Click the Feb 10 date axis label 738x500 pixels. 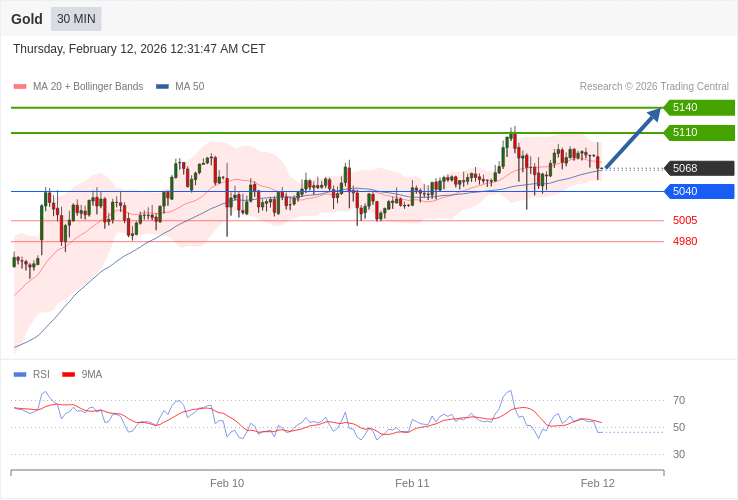coord(227,483)
